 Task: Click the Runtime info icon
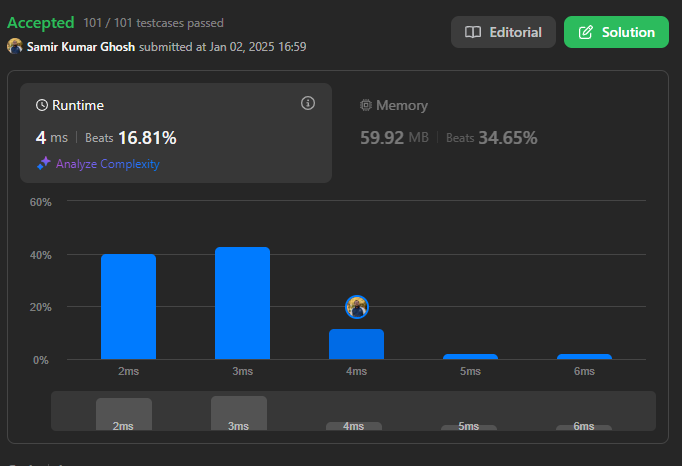pos(308,103)
